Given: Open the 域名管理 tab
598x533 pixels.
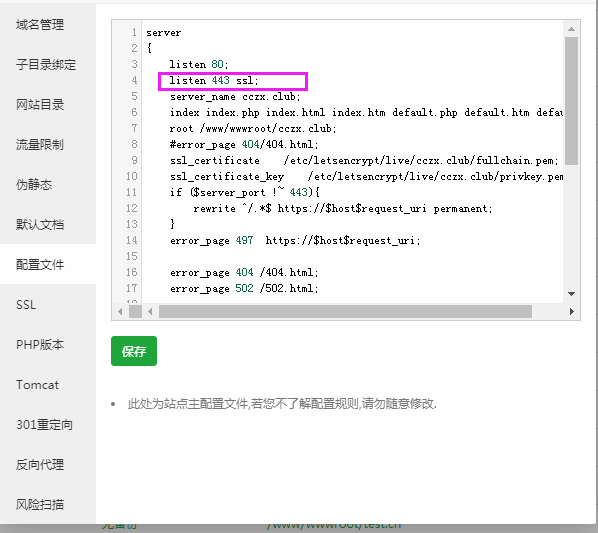Looking at the screenshot, I should [x=40, y=25].
